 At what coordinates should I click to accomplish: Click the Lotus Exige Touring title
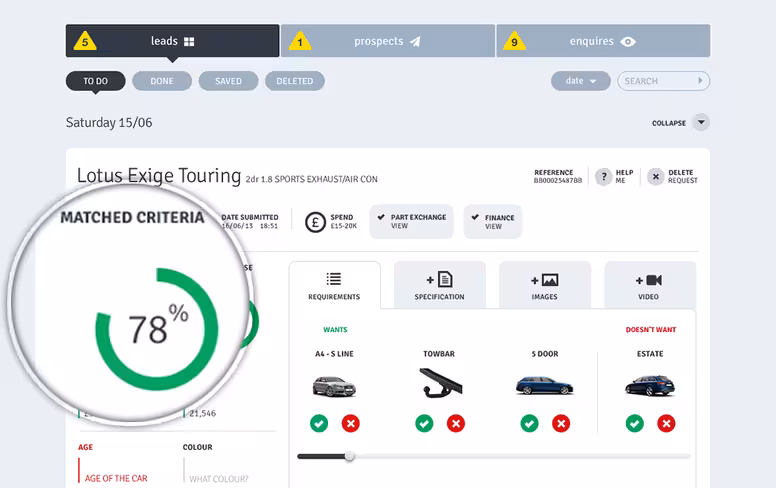[159, 176]
